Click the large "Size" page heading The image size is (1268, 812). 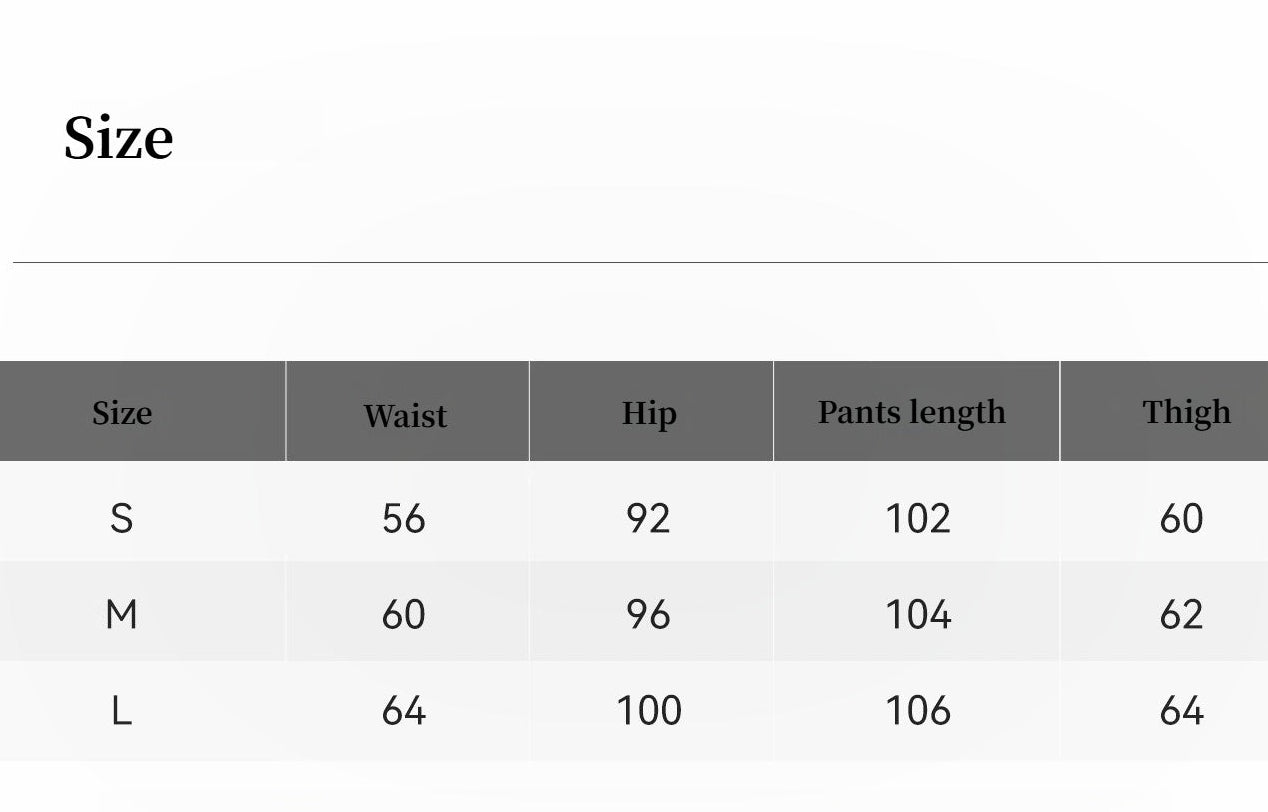[x=119, y=138]
